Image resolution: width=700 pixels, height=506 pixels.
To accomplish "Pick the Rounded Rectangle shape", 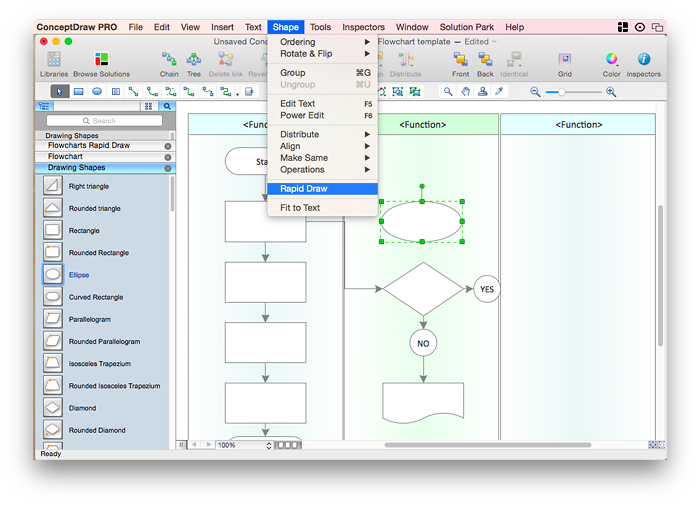I will pyautogui.click(x=98, y=253).
